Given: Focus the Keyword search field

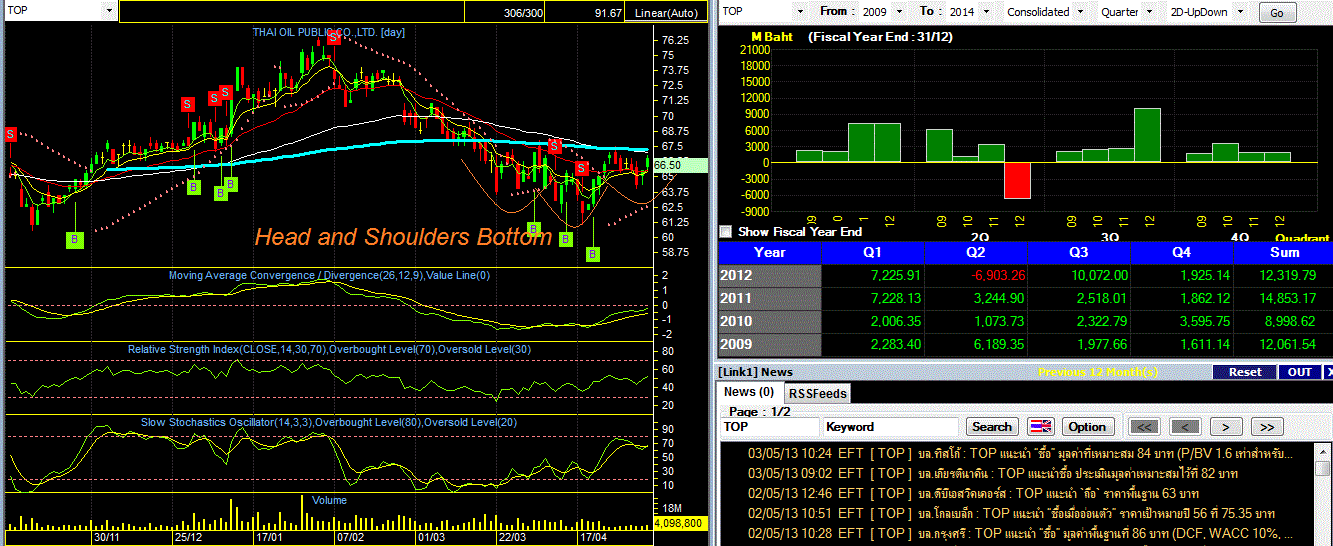Looking at the screenshot, I should (x=891, y=427).
